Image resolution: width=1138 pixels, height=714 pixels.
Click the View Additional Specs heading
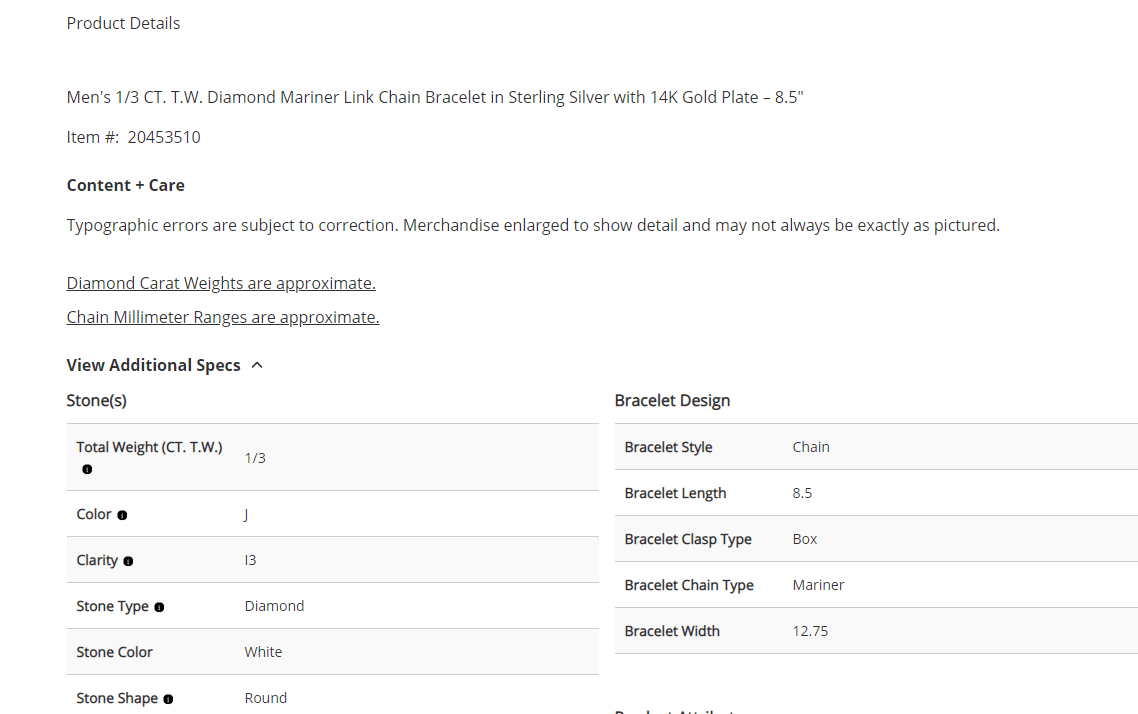click(153, 365)
